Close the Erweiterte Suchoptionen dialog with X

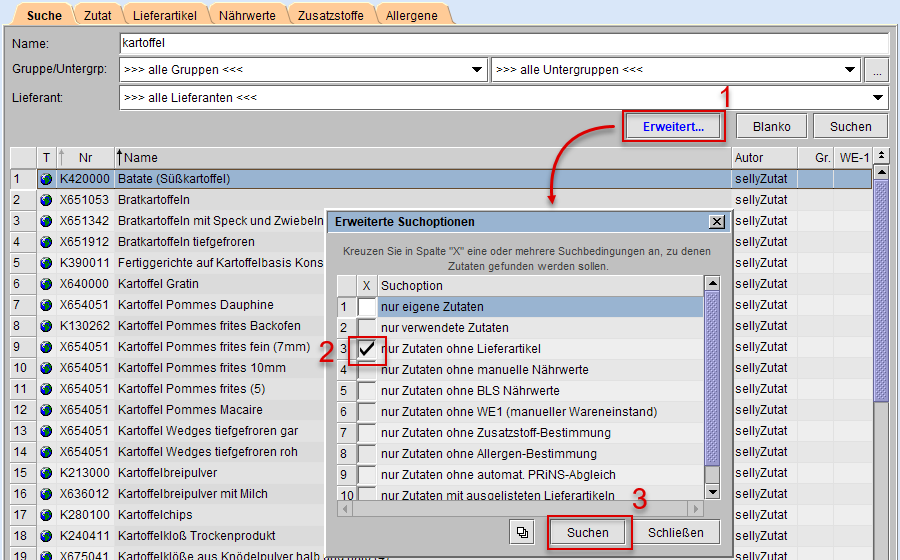click(x=716, y=221)
